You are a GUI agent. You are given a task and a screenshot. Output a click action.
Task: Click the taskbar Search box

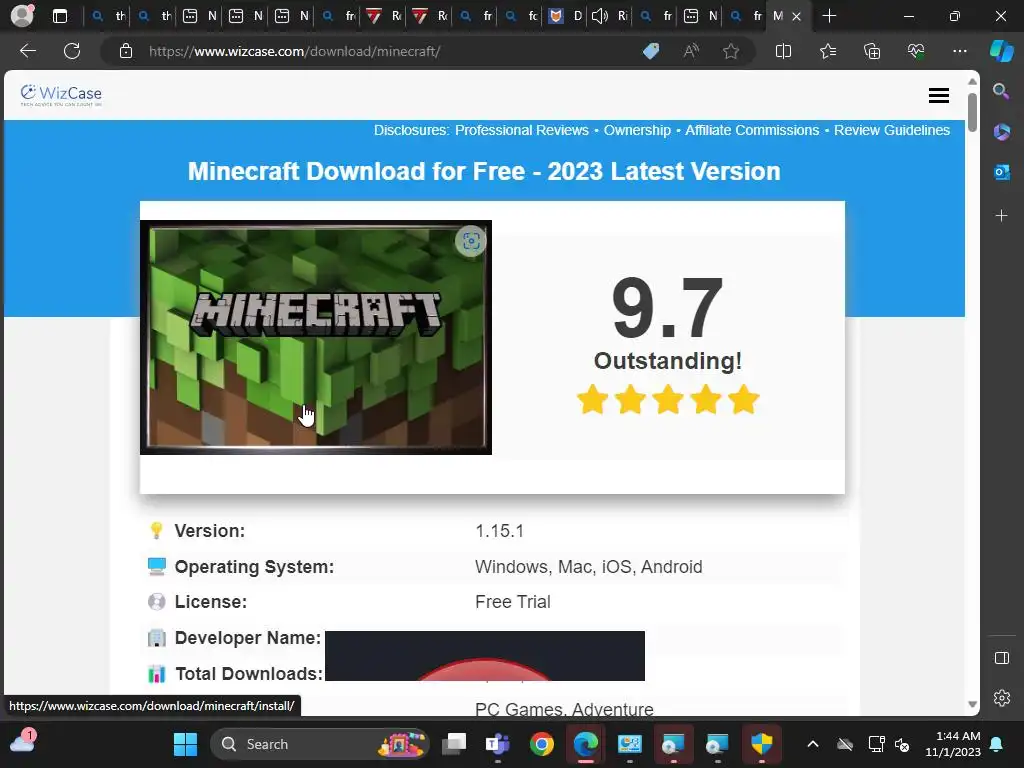click(x=320, y=744)
